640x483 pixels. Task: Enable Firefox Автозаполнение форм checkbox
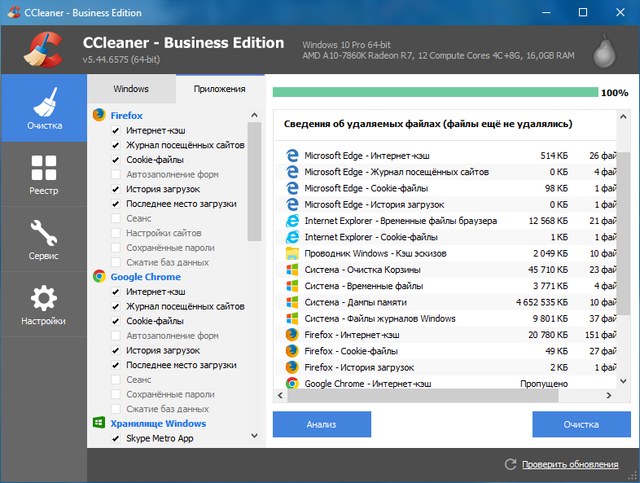(x=116, y=174)
